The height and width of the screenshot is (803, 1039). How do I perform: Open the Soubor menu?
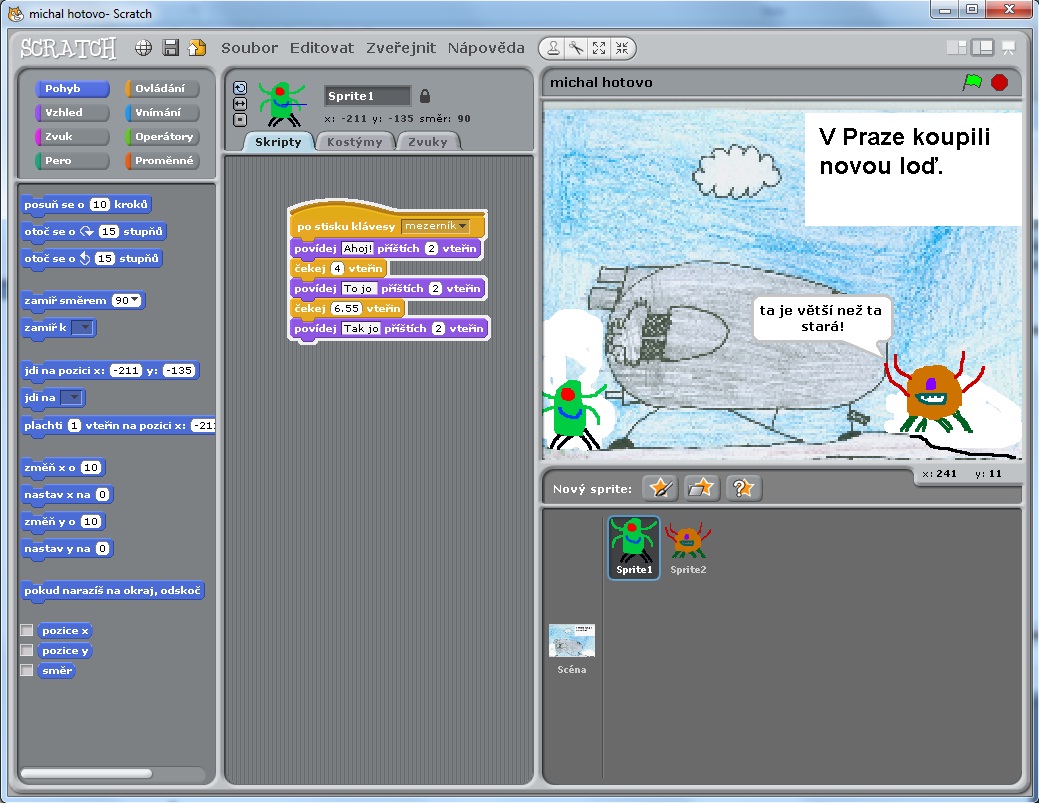coord(249,48)
